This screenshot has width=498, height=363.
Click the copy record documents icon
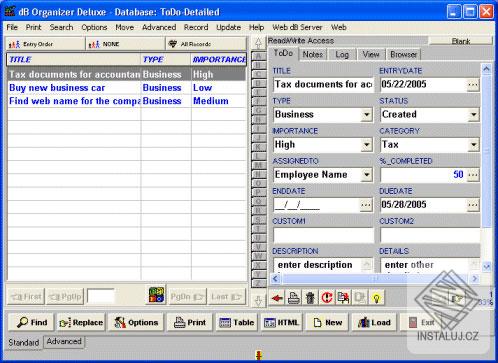(x=343, y=297)
